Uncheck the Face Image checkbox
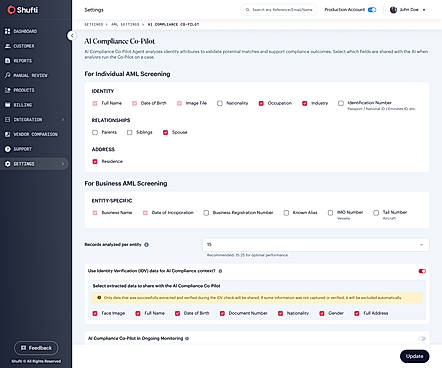 pyautogui.click(x=95, y=313)
